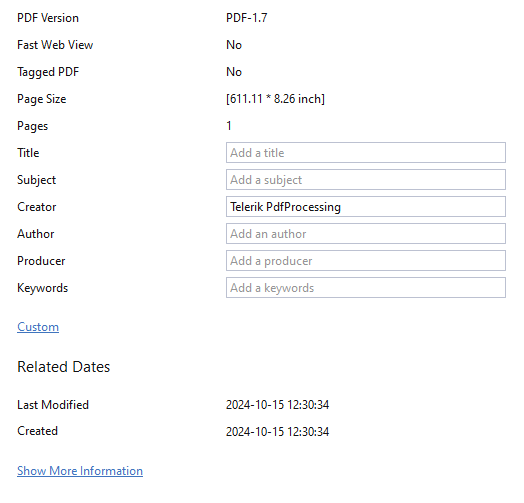Select the Add an author field
The image size is (524, 503).
(x=366, y=234)
